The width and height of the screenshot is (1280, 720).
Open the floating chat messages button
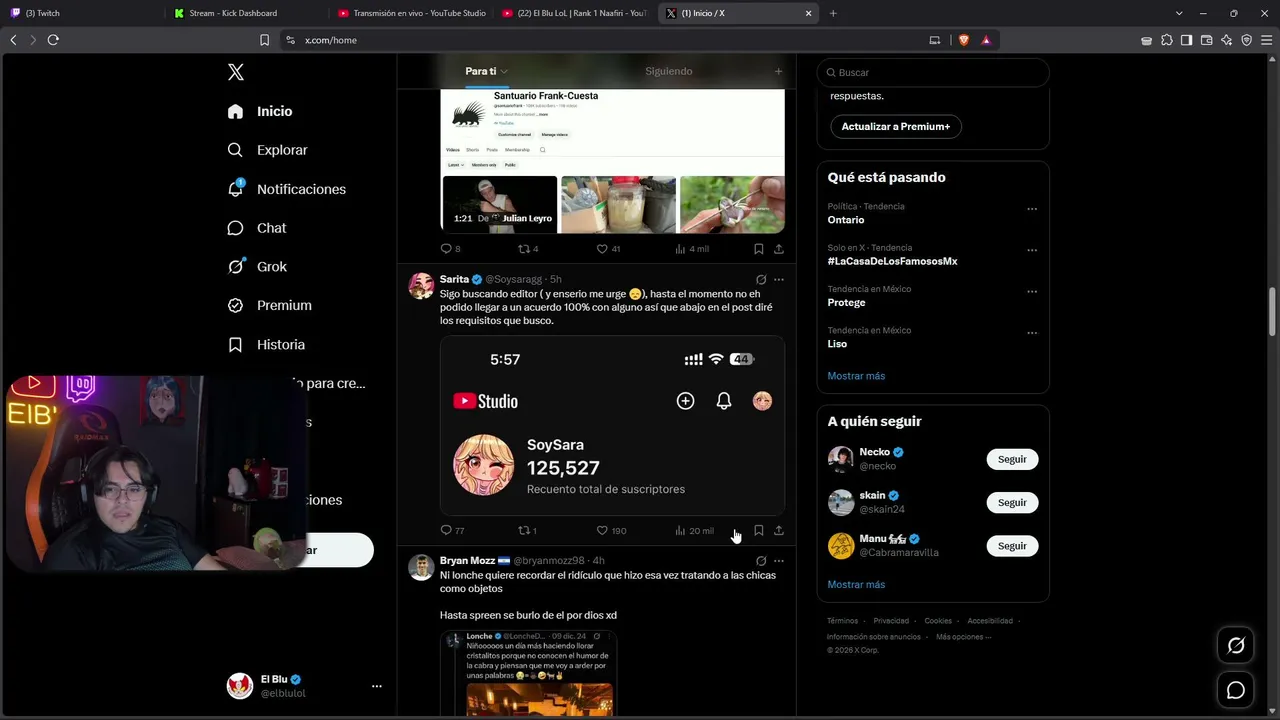click(x=1236, y=690)
